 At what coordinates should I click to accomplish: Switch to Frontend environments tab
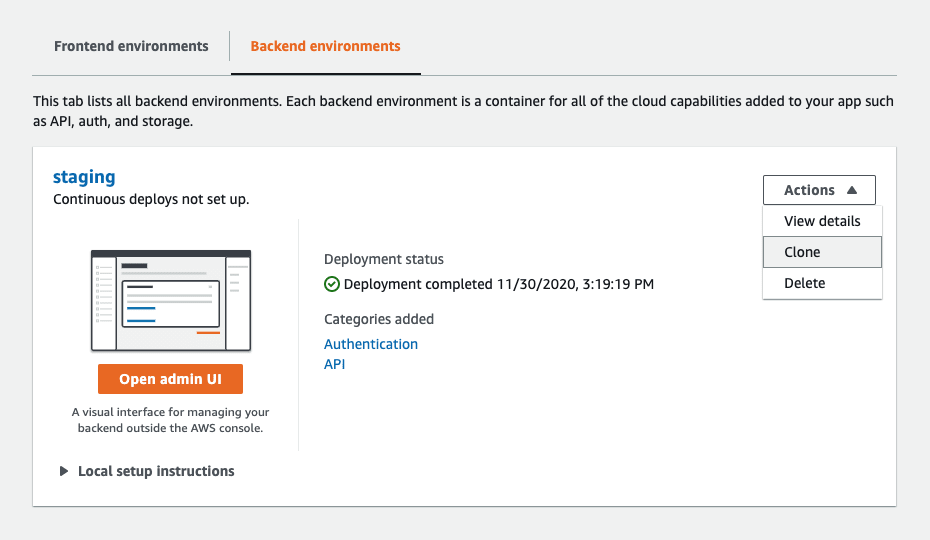click(x=131, y=46)
